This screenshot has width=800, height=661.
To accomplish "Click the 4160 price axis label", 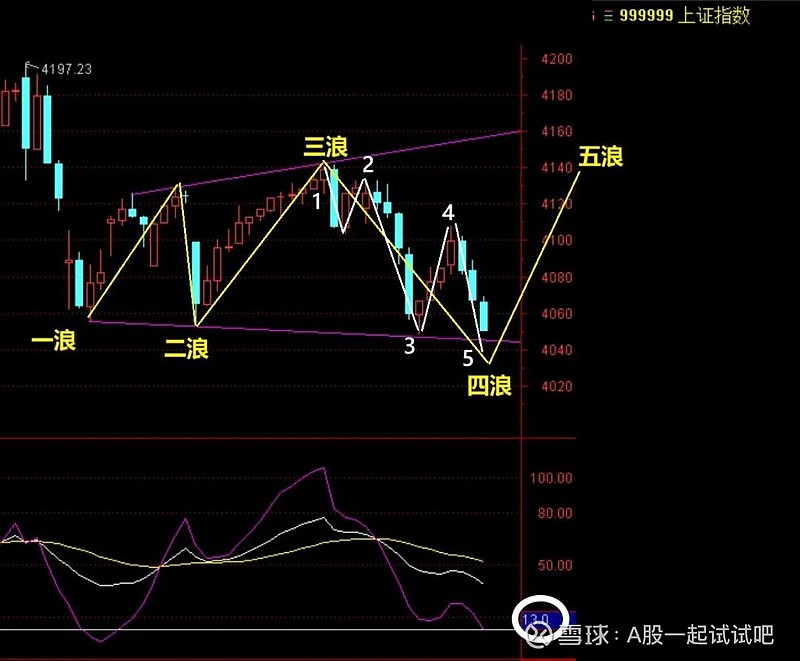I will (557, 132).
